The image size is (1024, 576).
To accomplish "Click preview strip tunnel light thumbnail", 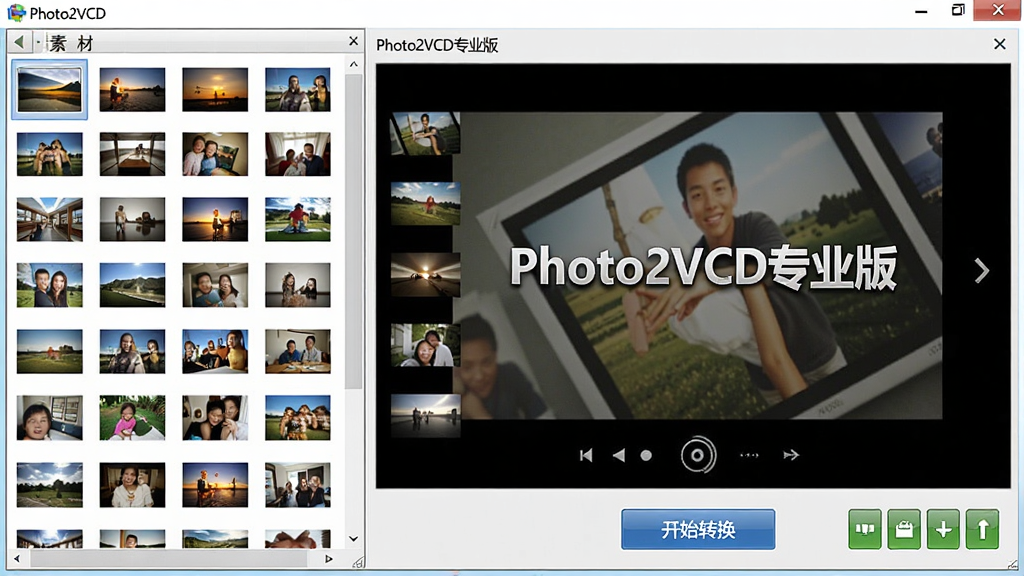I will coord(425,275).
